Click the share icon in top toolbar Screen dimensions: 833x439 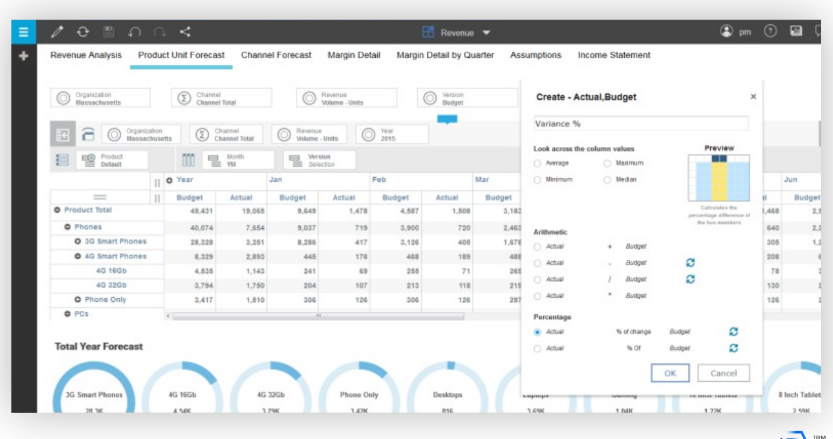point(185,32)
